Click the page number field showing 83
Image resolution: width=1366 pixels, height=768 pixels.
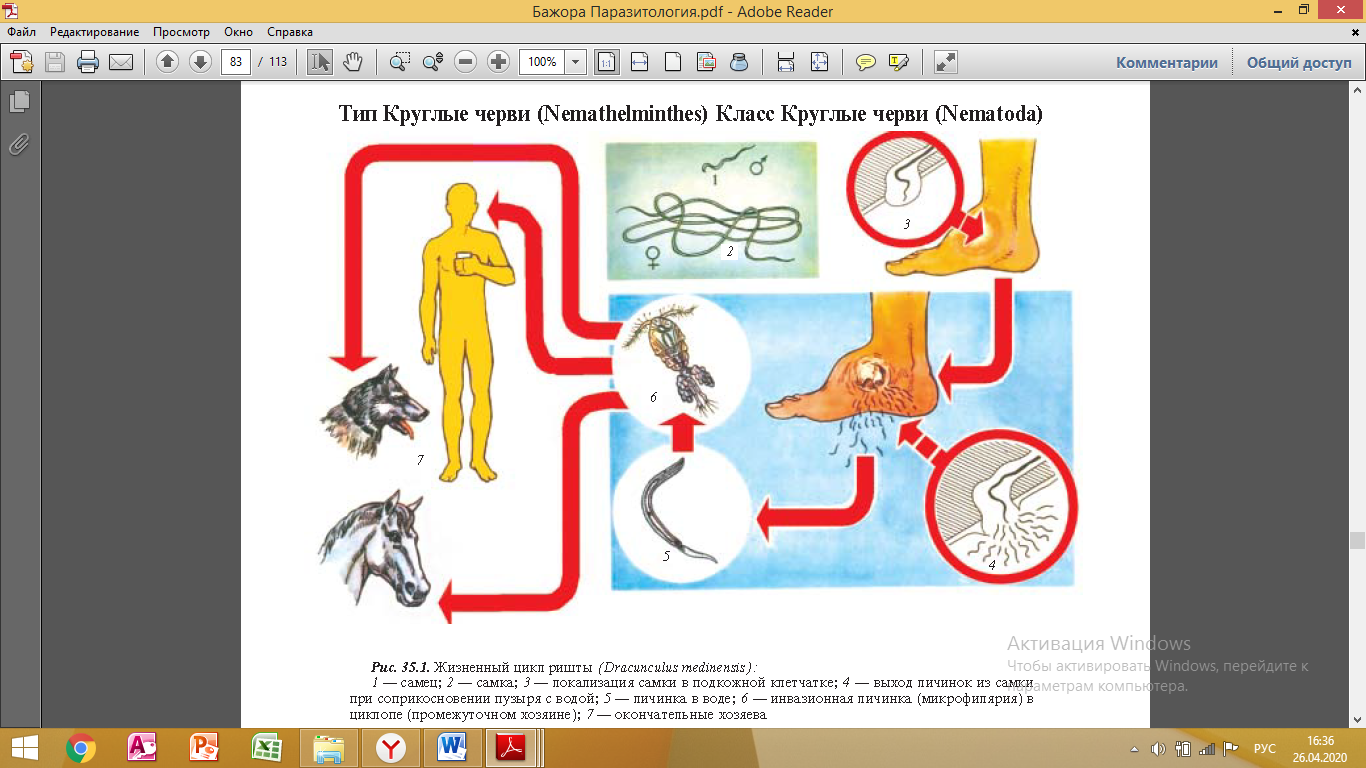pyautogui.click(x=236, y=62)
